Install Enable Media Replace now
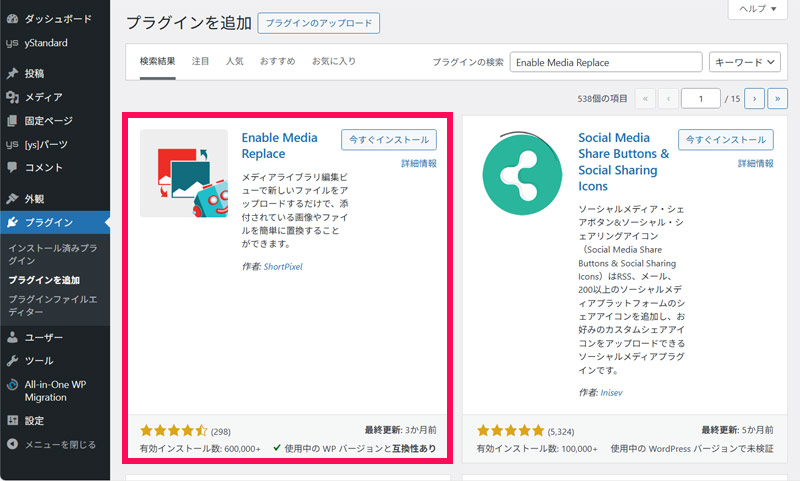The height and width of the screenshot is (481, 800). 389,139
